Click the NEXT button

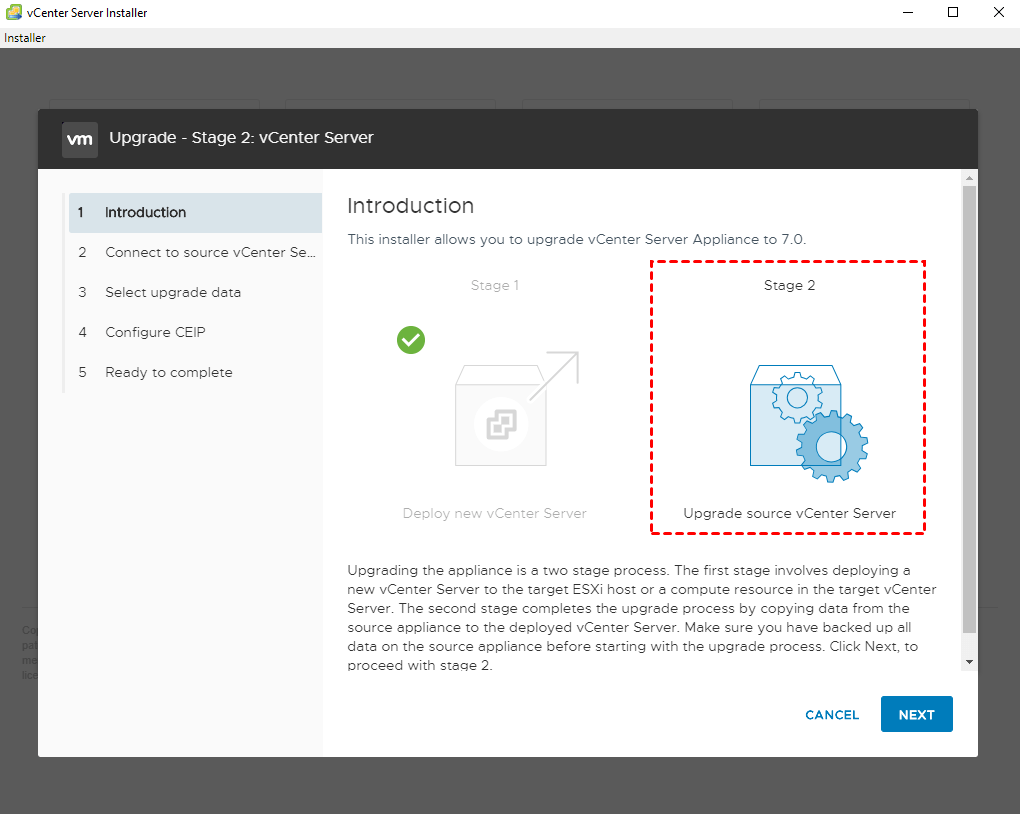tap(917, 714)
